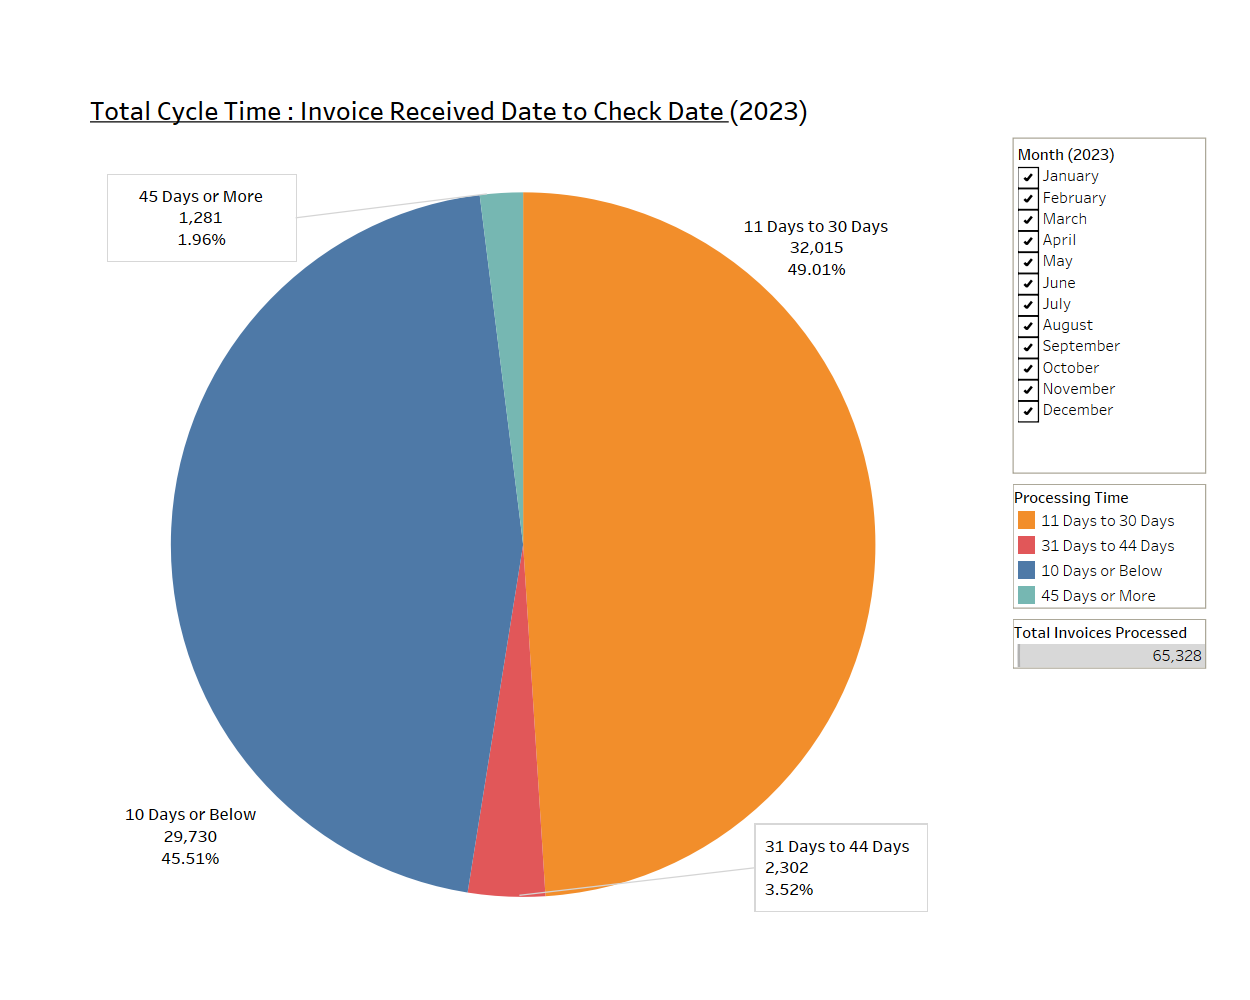Image resolution: width=1250 pixels, height=1000 pixels.
Task: Click the Processing Time legend title
Action: [1071, 498]
